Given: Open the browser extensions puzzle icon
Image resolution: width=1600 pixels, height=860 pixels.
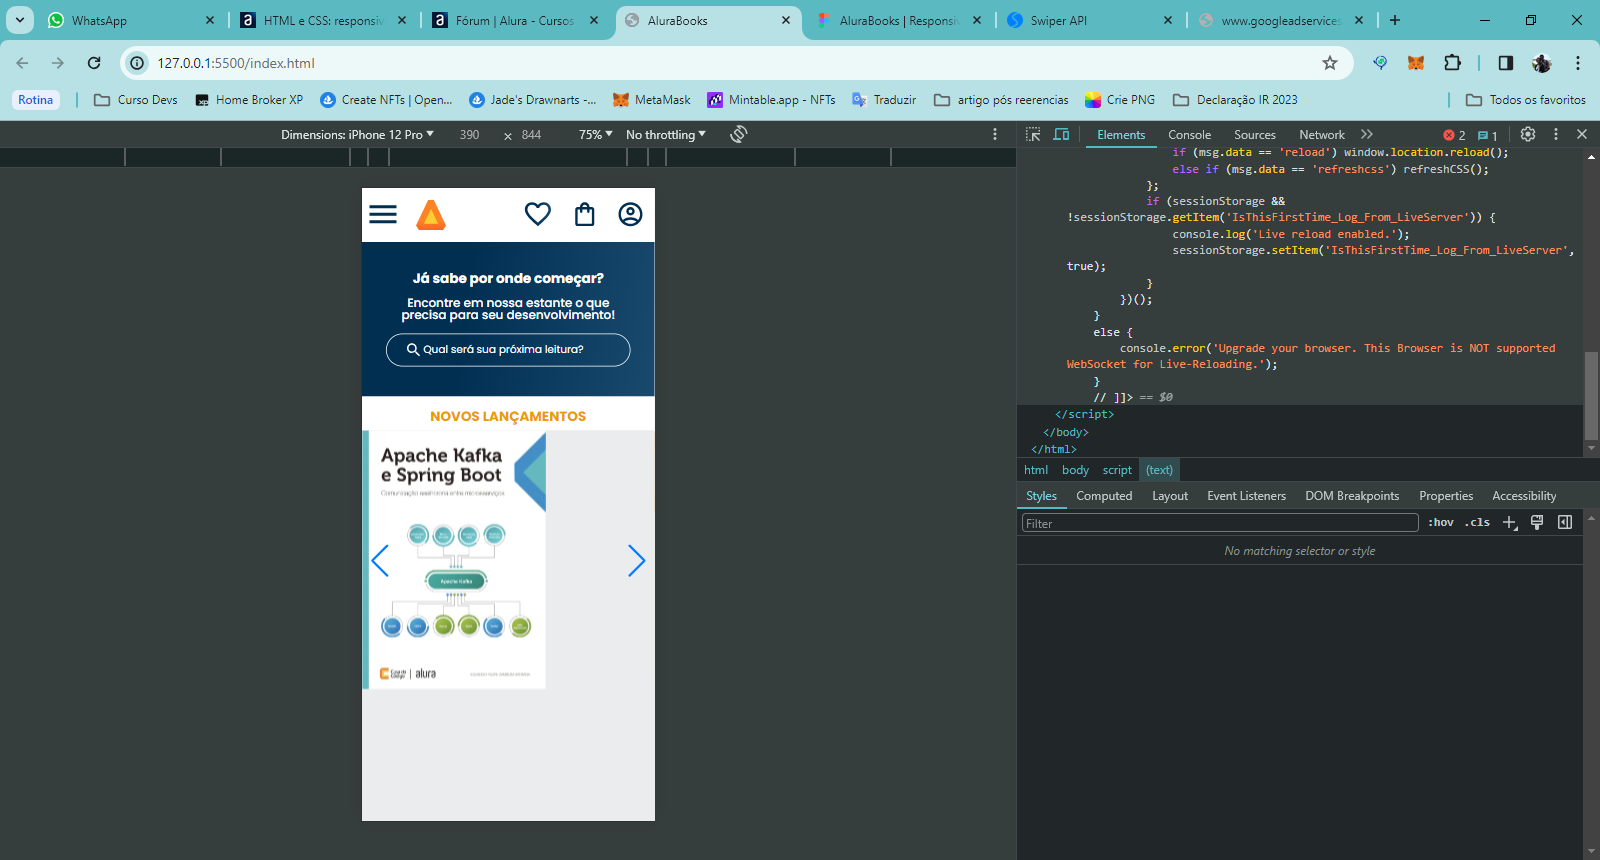Looking at the screenshot, I should tap(1452, 63).
